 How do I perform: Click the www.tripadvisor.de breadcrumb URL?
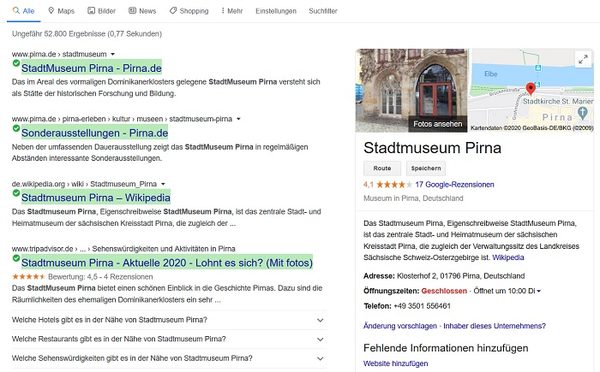tap(123, 249)
